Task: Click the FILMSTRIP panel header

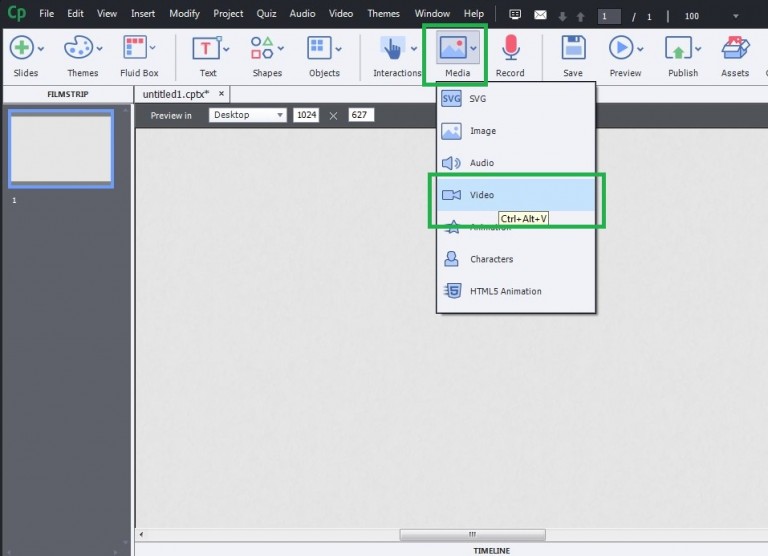Action: [68, 94]
